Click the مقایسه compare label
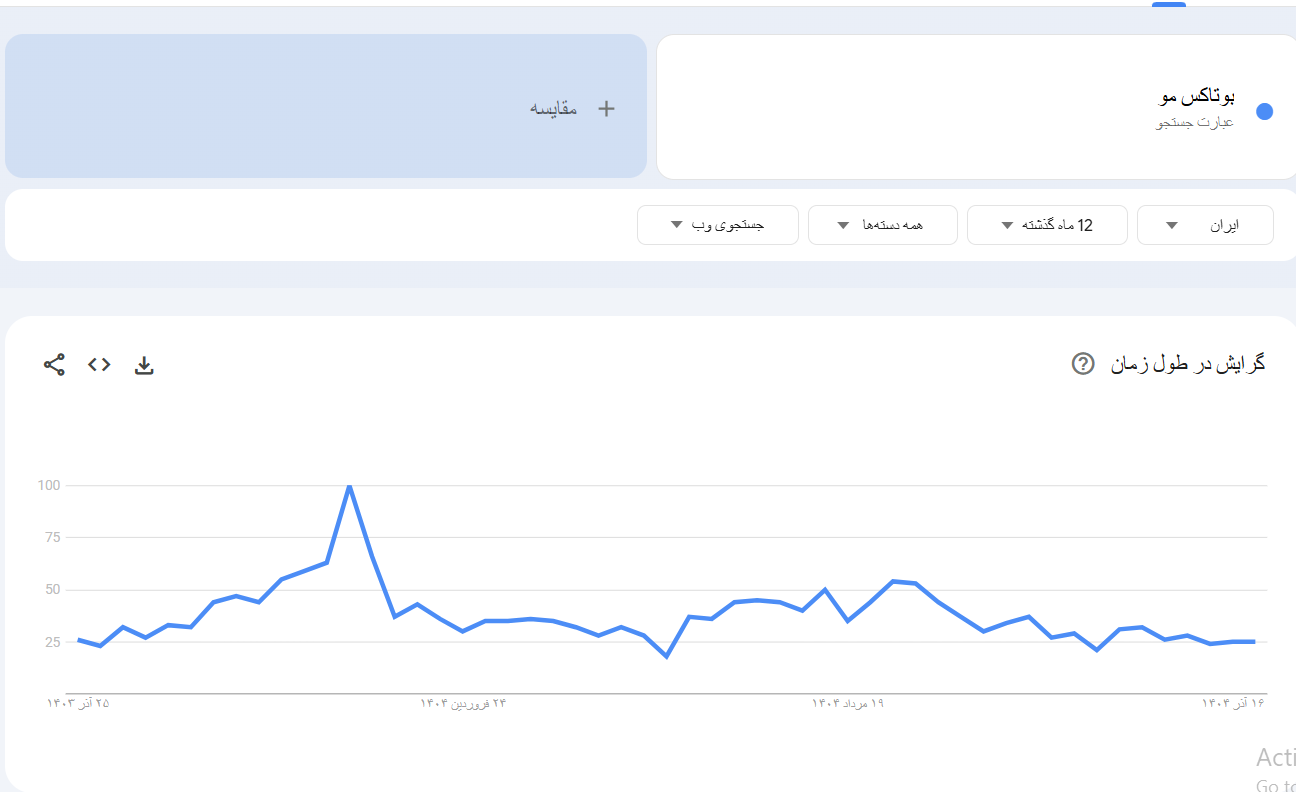Viewport: 1296px width, 792px height. coord(554,109)
